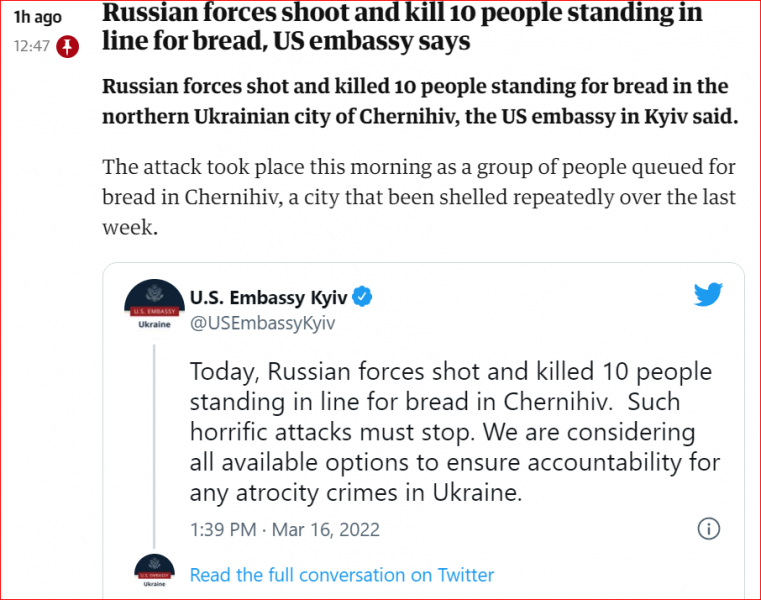Screen dimensions: 761x600
Task: Click paragraph beginning 'The attack took place'
Action: click(419, 197)
